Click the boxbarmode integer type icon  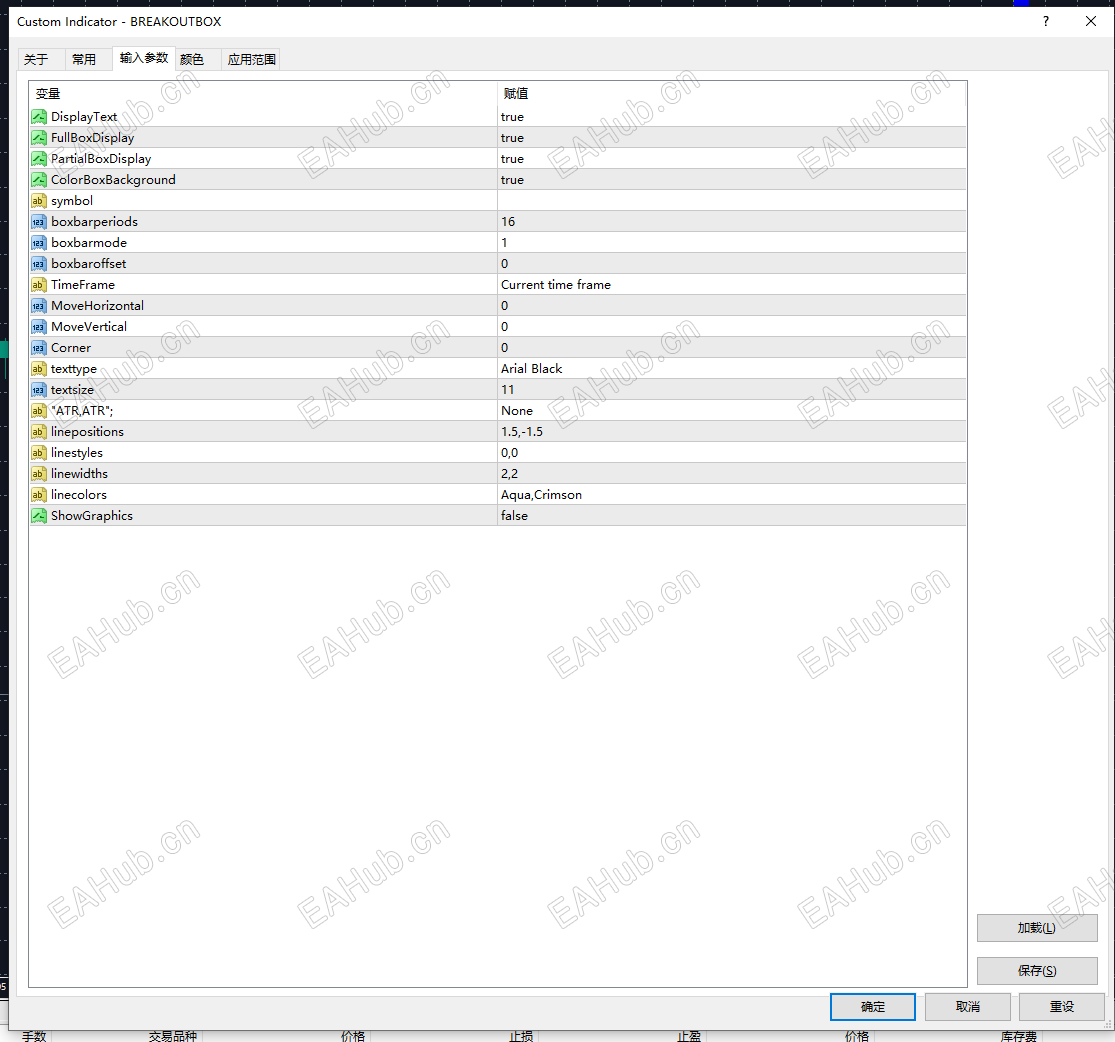point(38,243)
